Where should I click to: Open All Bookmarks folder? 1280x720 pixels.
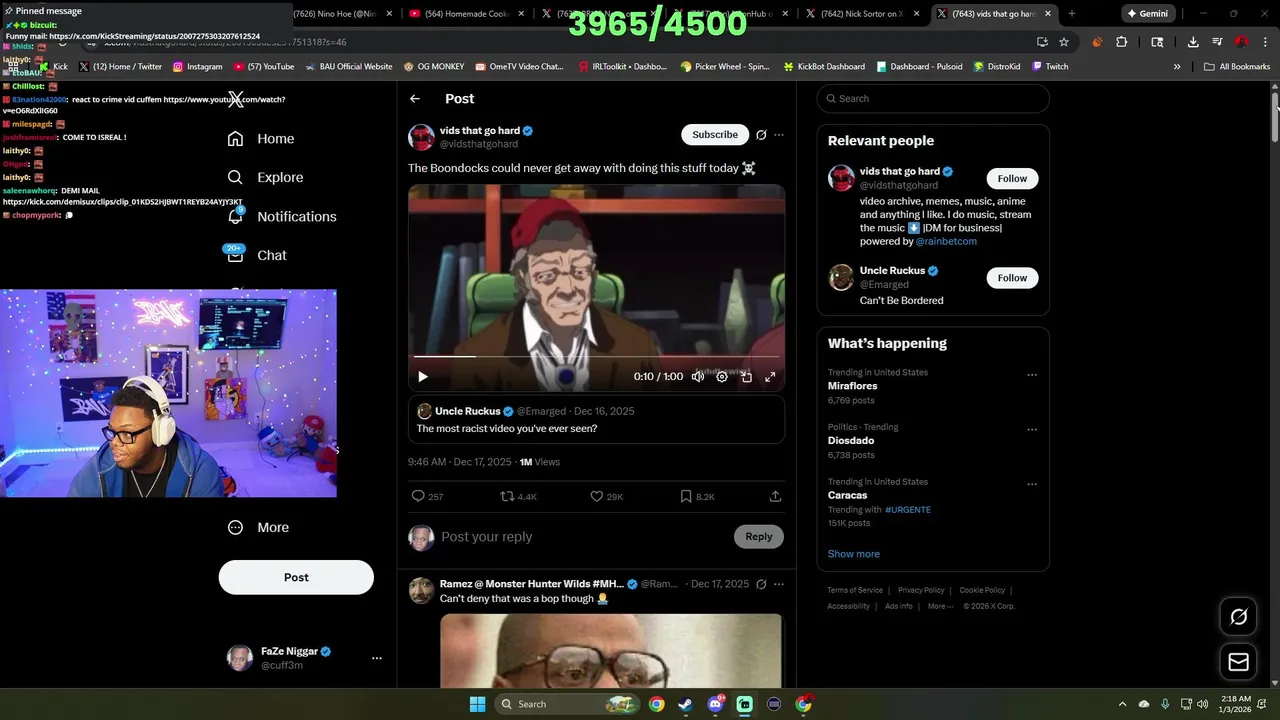pyautogui.click(x=1237, y=67)
